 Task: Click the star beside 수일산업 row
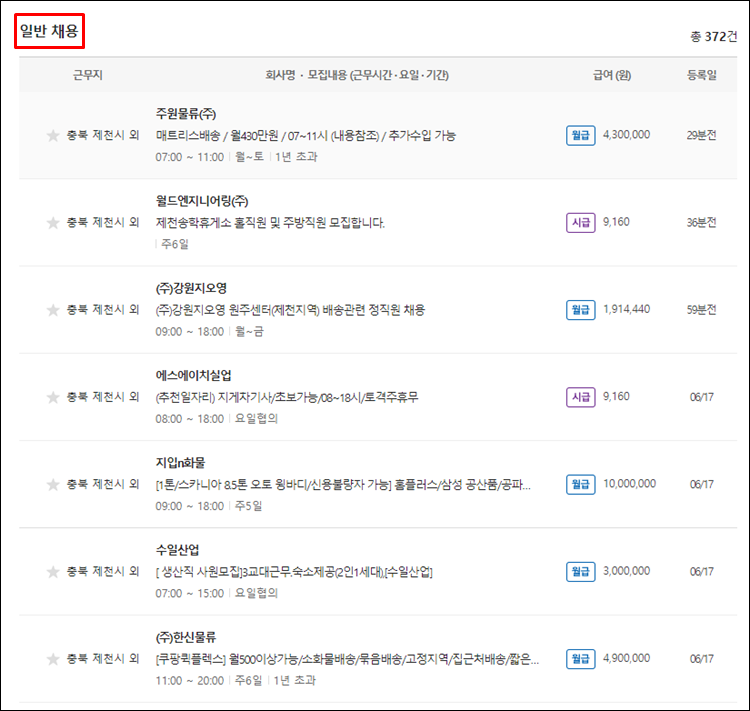point(53,572)
